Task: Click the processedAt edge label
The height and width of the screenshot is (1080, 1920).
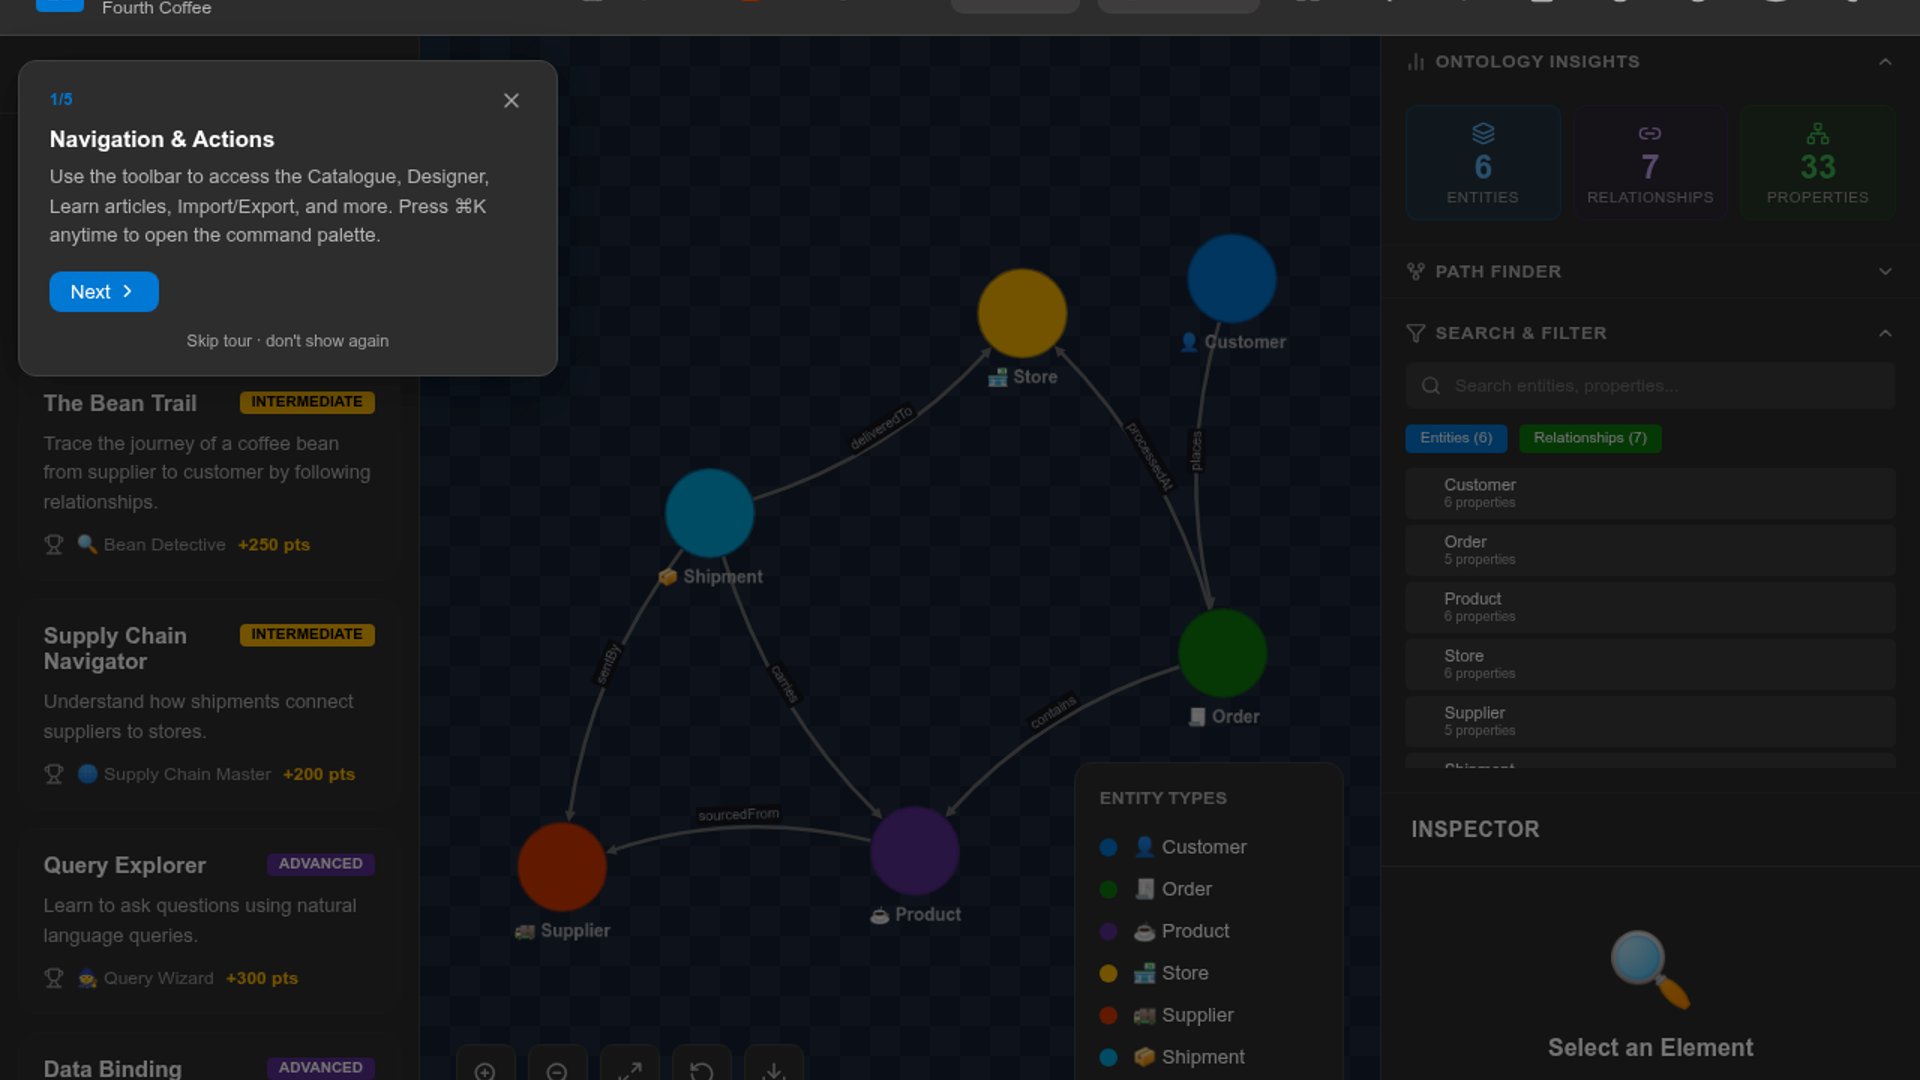Action: coord(1149,456)
